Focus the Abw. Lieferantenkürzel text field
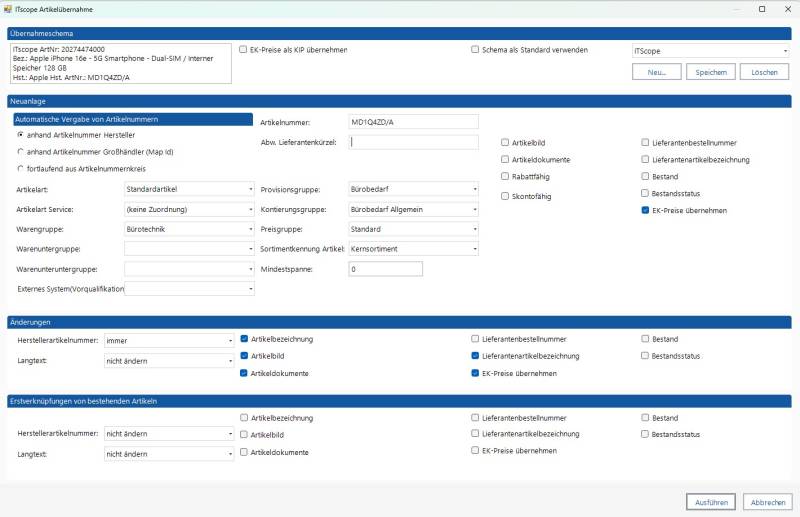The image size is (800, 517). [414, 142]
